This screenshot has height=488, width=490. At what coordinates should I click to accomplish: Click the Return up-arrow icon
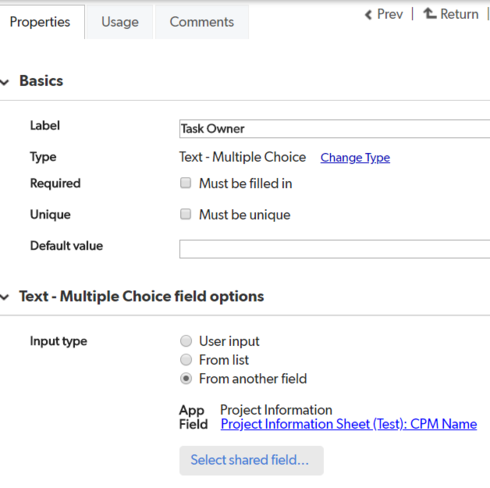point(430,14)
